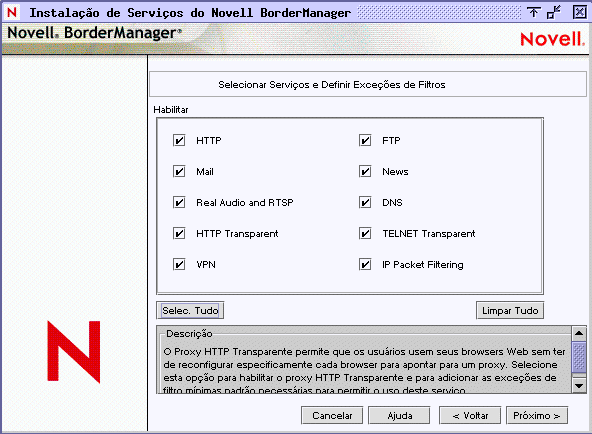Click the Real Audio and RTSP label

[x=245, y=203]
